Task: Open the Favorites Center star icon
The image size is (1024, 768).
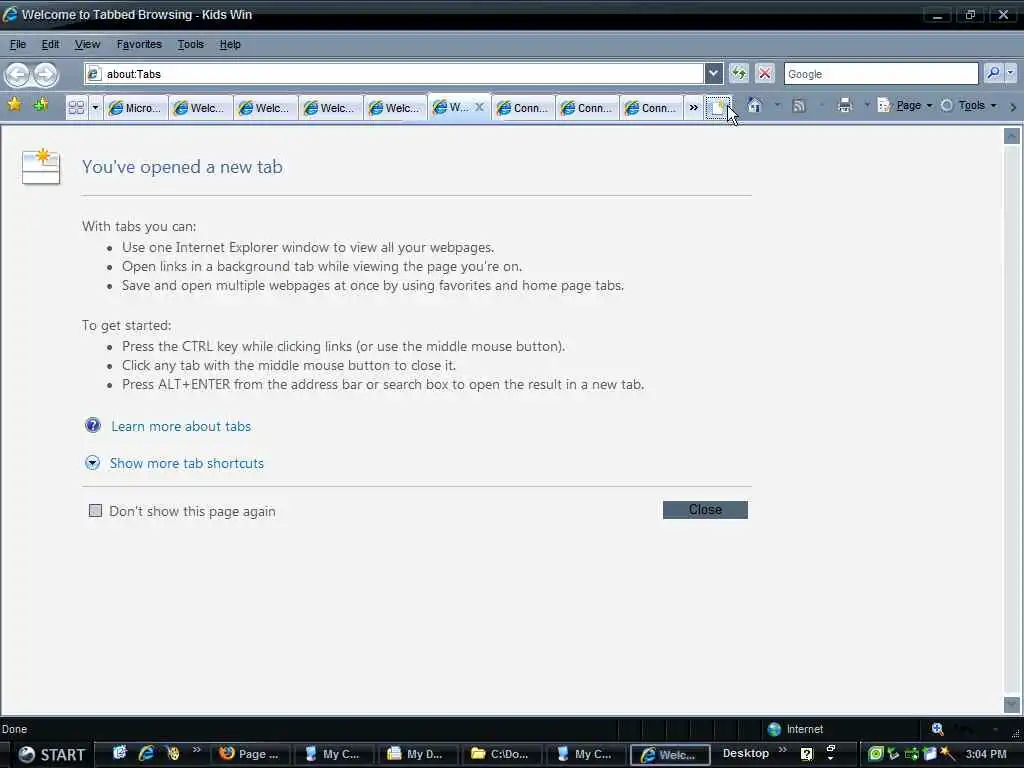Action: coord(14,104)
